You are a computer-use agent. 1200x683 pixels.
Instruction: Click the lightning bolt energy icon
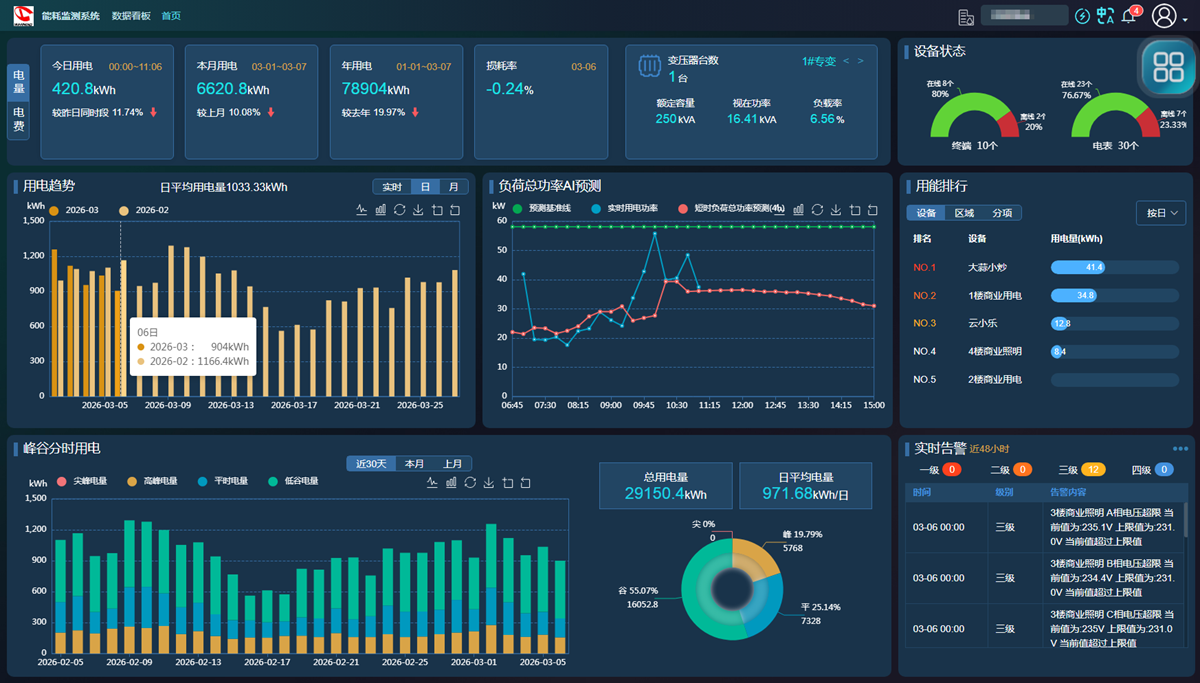point(1082,16)
